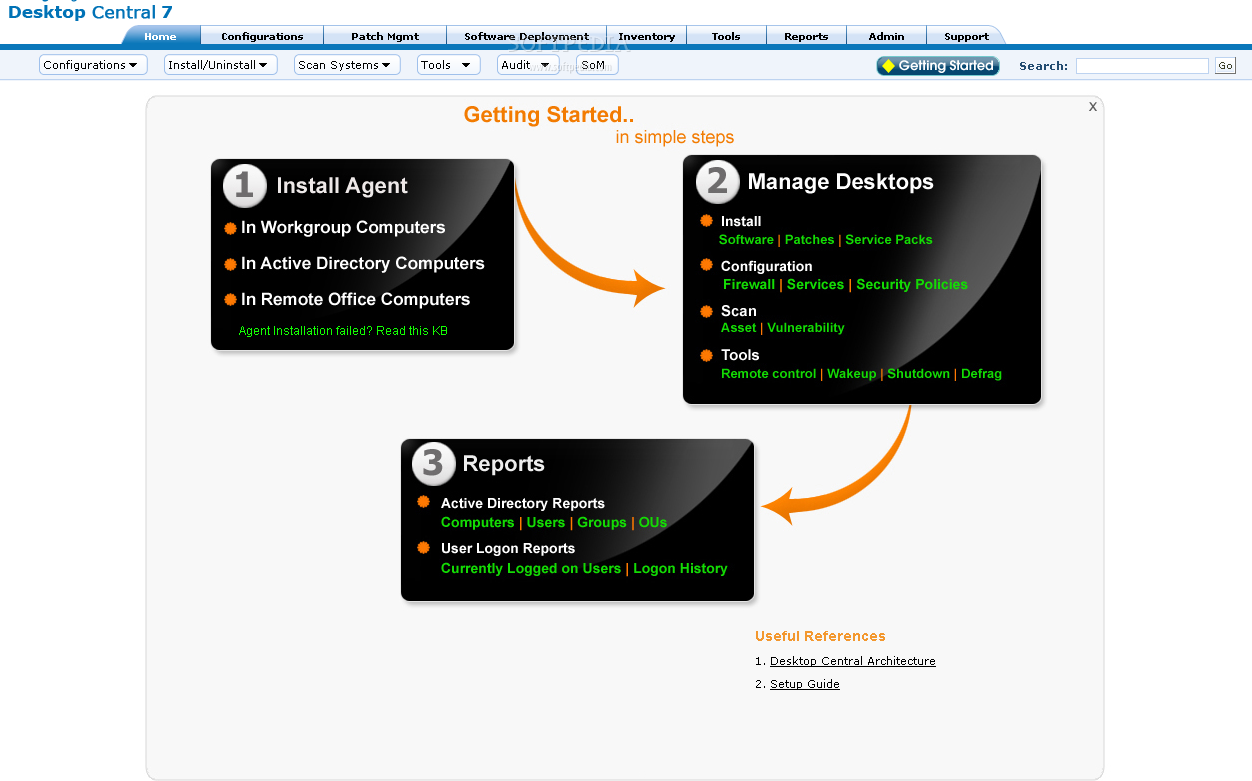
Task: Click the Groups report link
Action: pyautogui.click(x=602, y=523)
